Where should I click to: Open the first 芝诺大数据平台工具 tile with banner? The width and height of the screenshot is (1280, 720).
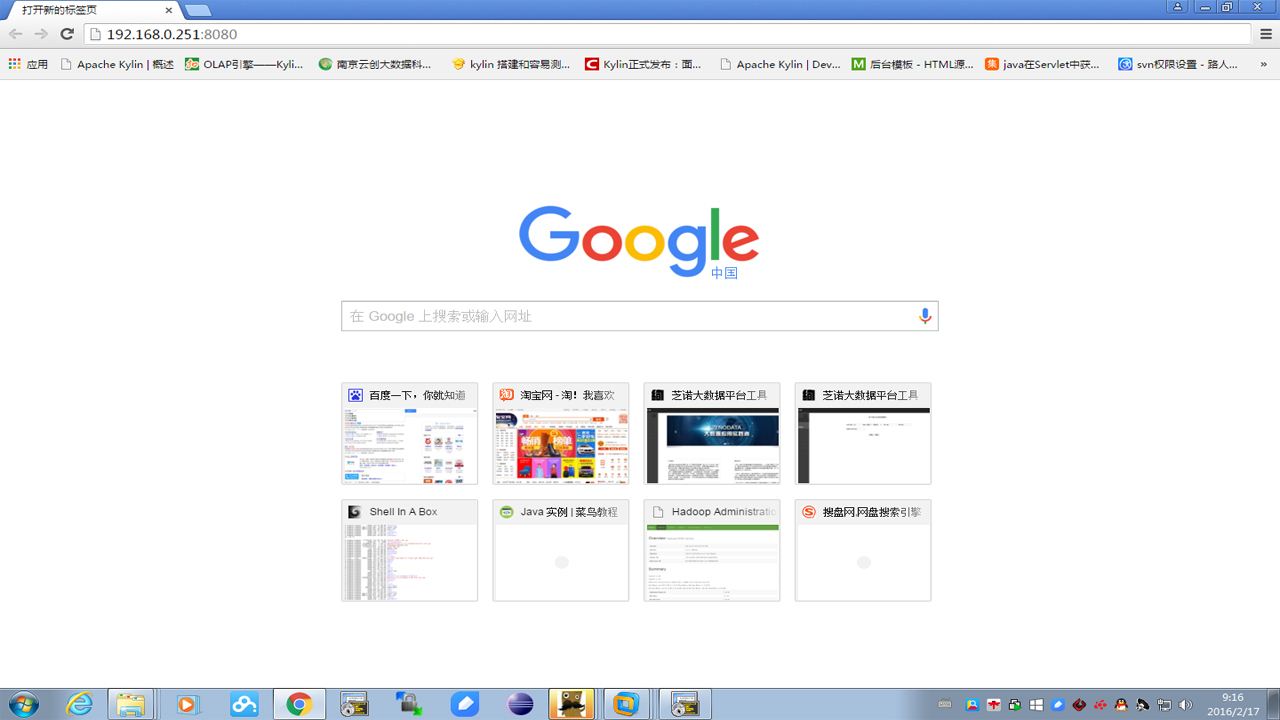tap(712, 433)
